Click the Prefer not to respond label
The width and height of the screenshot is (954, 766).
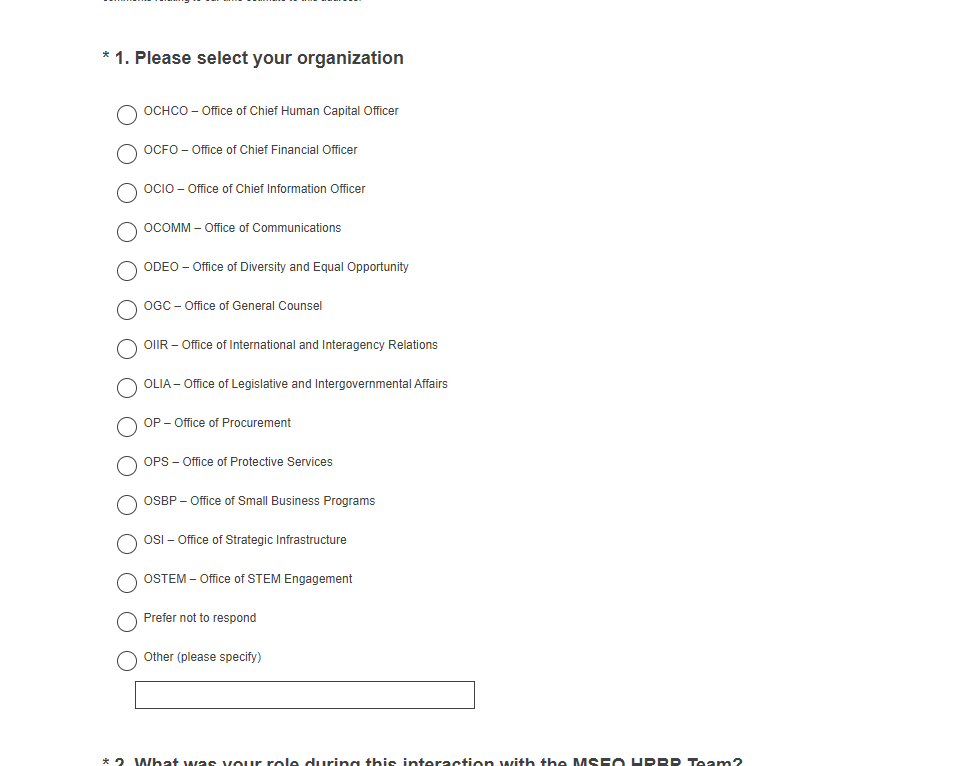[200, 618]
